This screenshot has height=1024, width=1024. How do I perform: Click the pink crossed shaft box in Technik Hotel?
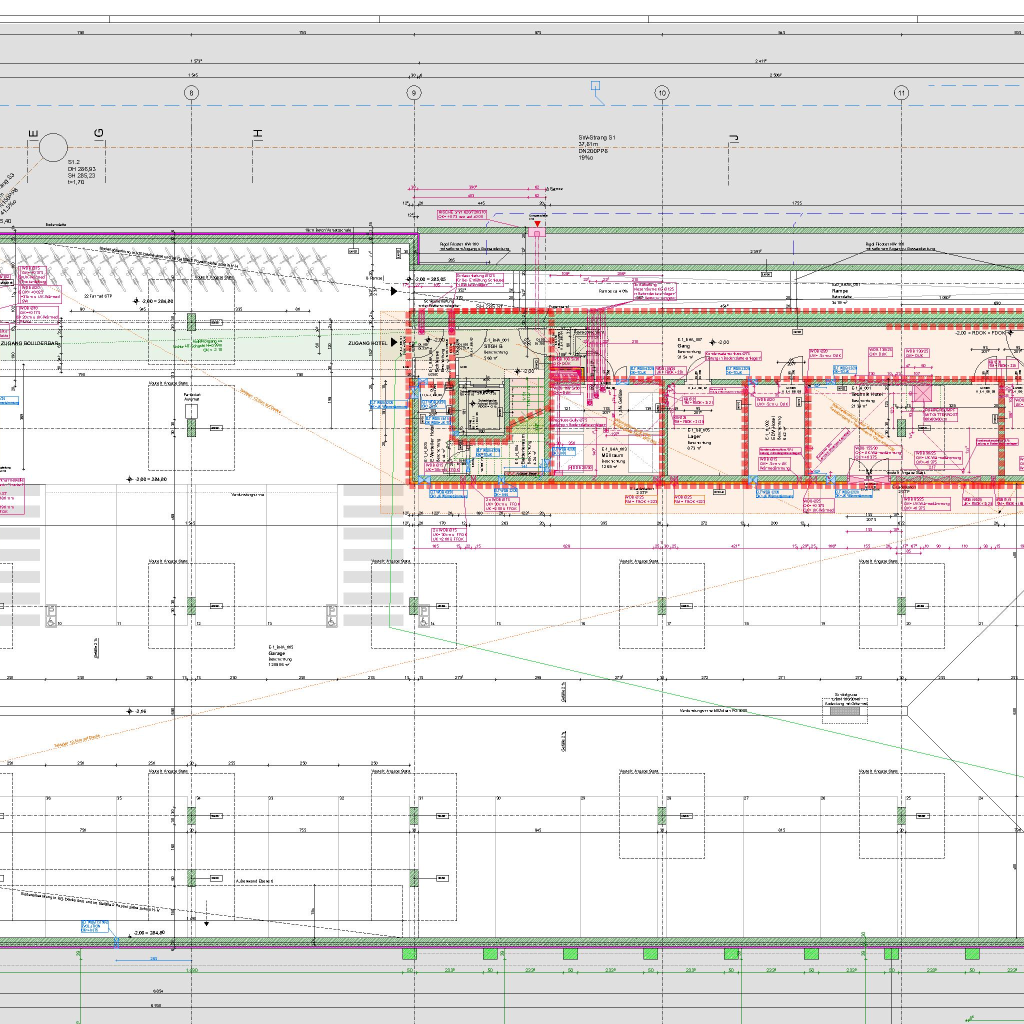[x=921, y=393]
